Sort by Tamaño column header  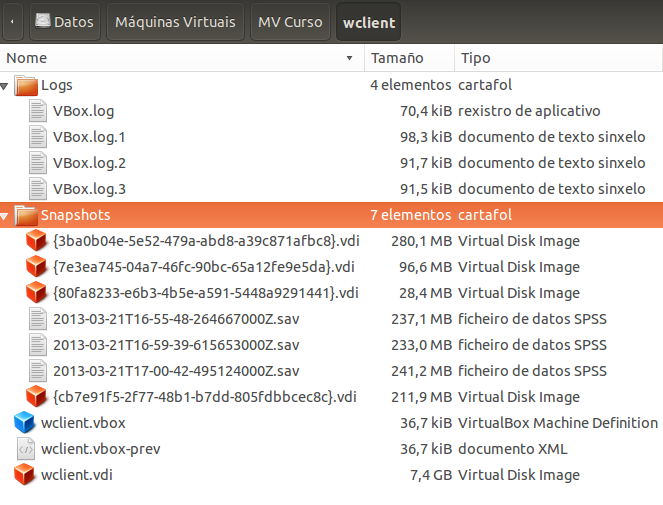pyautogui.click(x=409, y=58)
